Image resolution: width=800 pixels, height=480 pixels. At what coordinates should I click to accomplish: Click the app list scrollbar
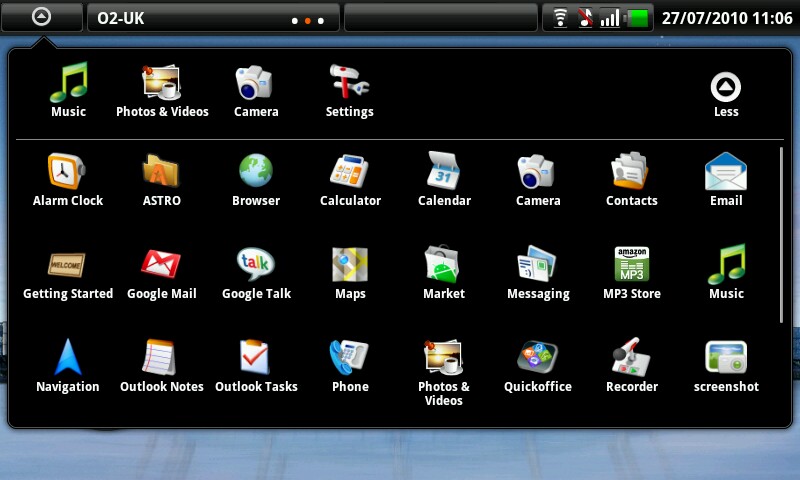coord(781,235)
